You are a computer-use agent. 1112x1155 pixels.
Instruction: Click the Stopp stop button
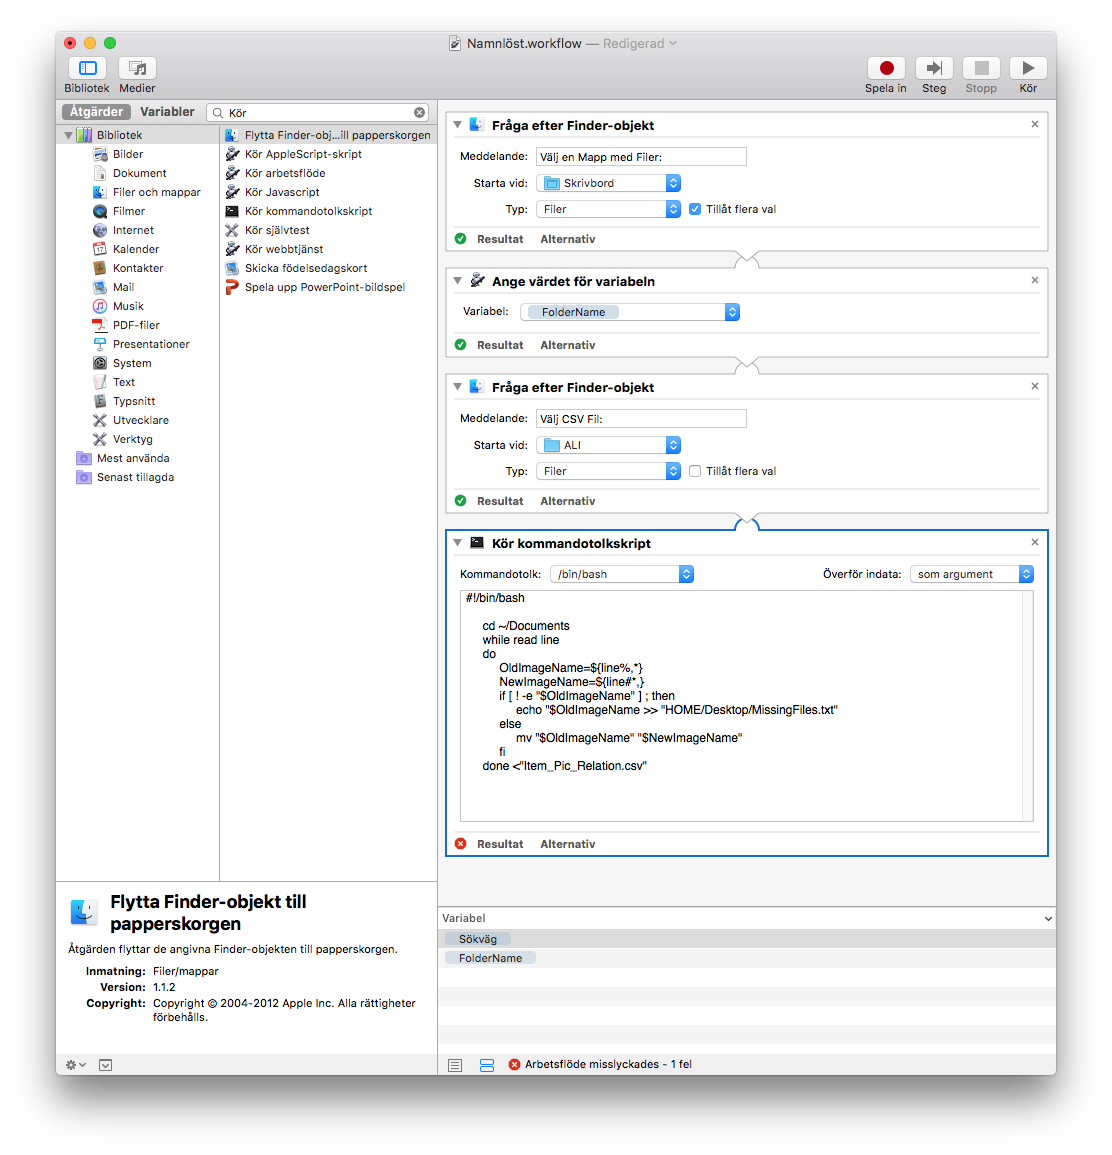[981, 69]
